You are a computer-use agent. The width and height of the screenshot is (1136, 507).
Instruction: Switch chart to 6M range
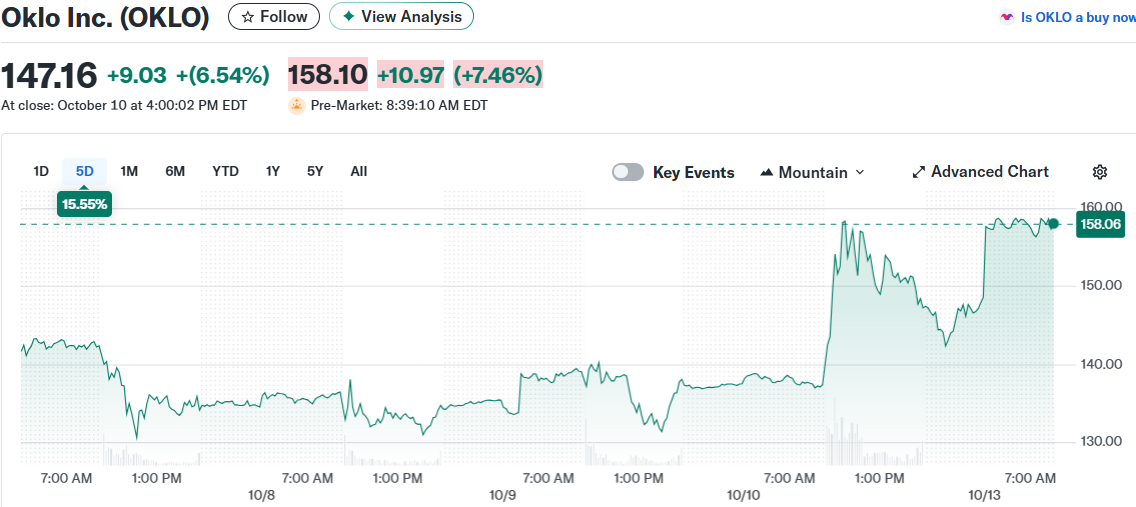pyautogui.click(x=175, y=171)
